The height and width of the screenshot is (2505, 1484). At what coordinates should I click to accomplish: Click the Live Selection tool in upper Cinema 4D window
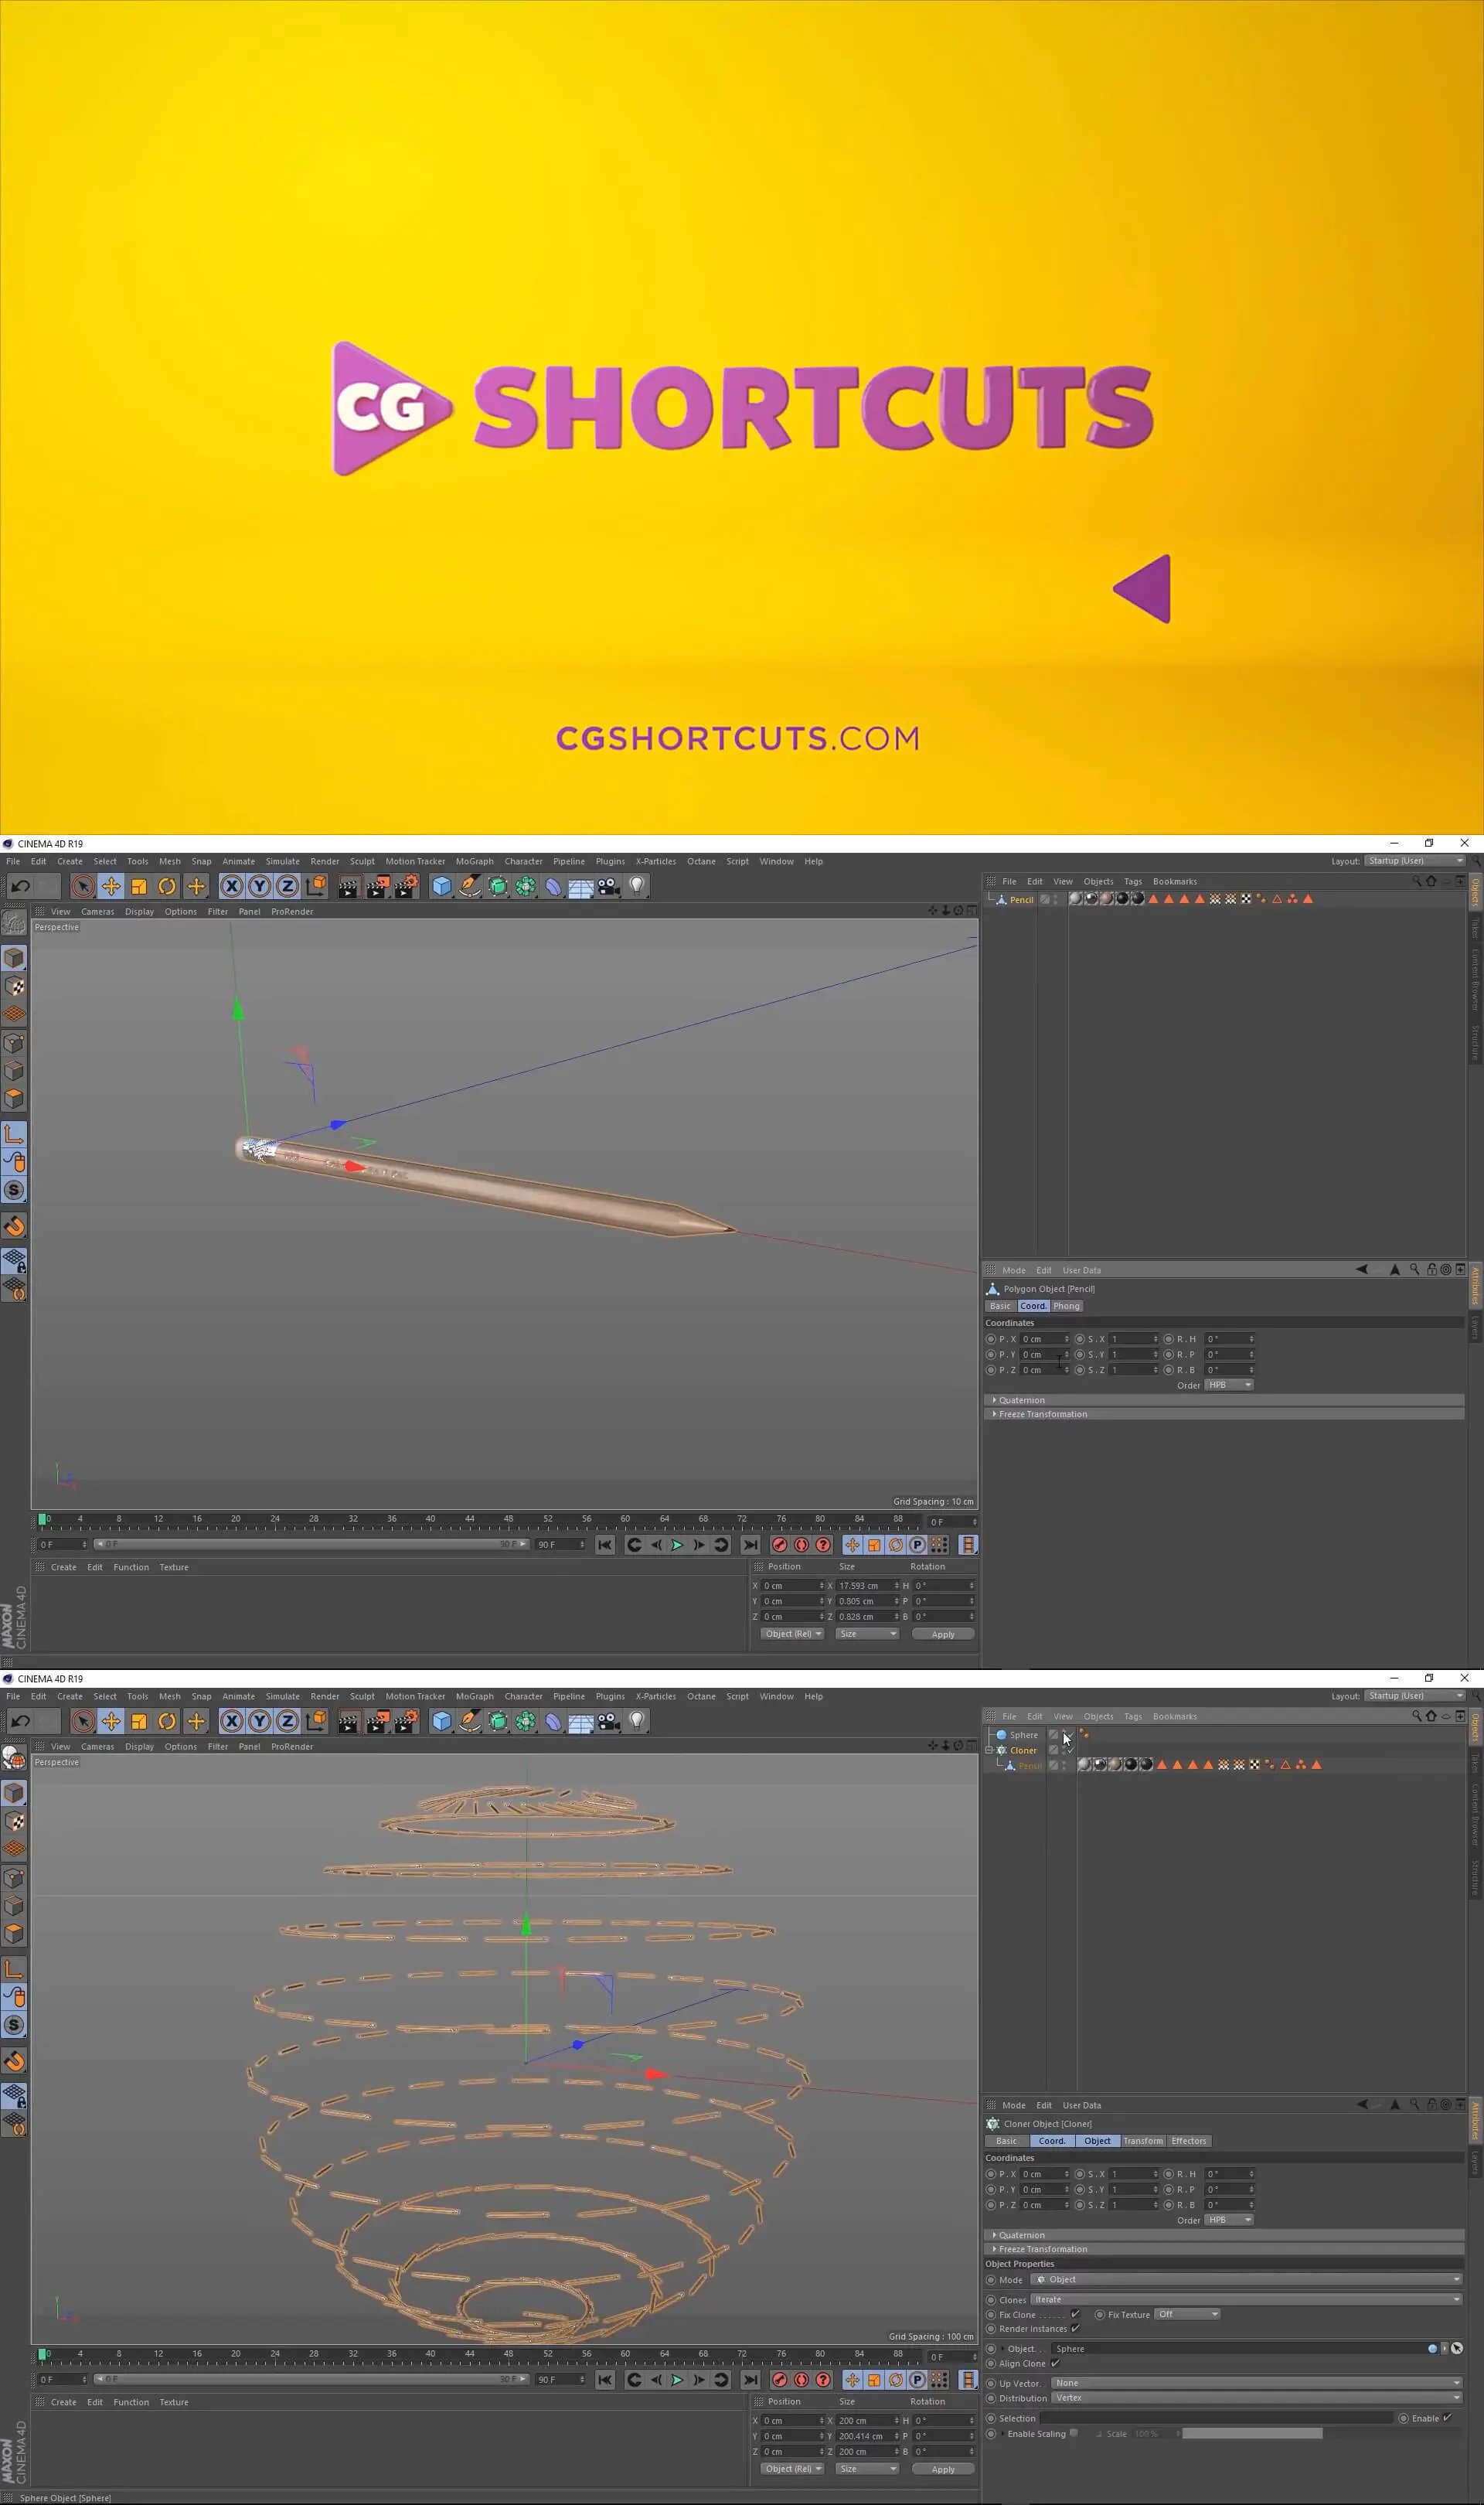point(83,886)
